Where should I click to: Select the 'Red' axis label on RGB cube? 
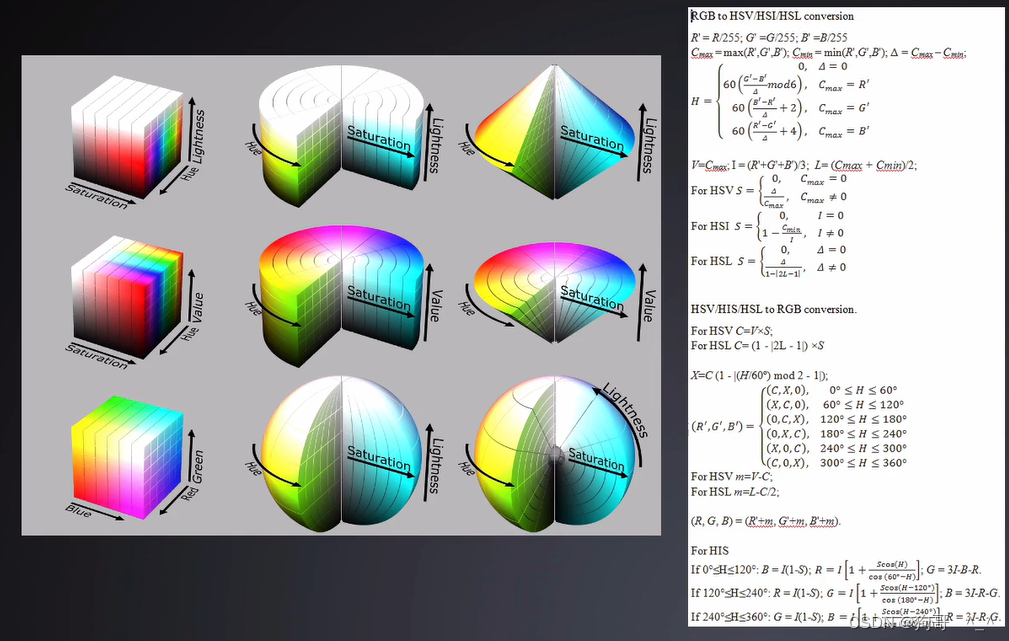pyautogui.click(x=189, y=493)
